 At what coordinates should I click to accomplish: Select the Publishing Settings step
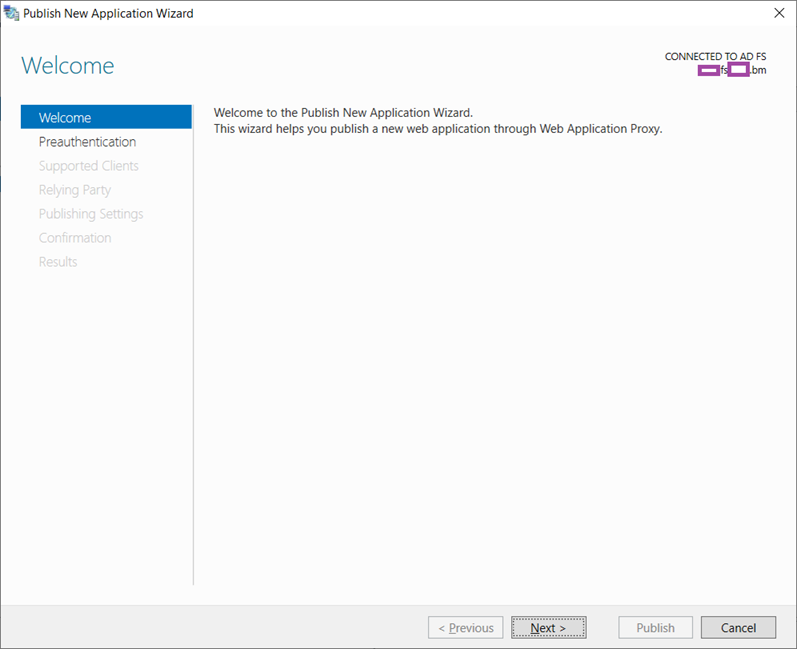pyautogui.click(x=91, y=214)
